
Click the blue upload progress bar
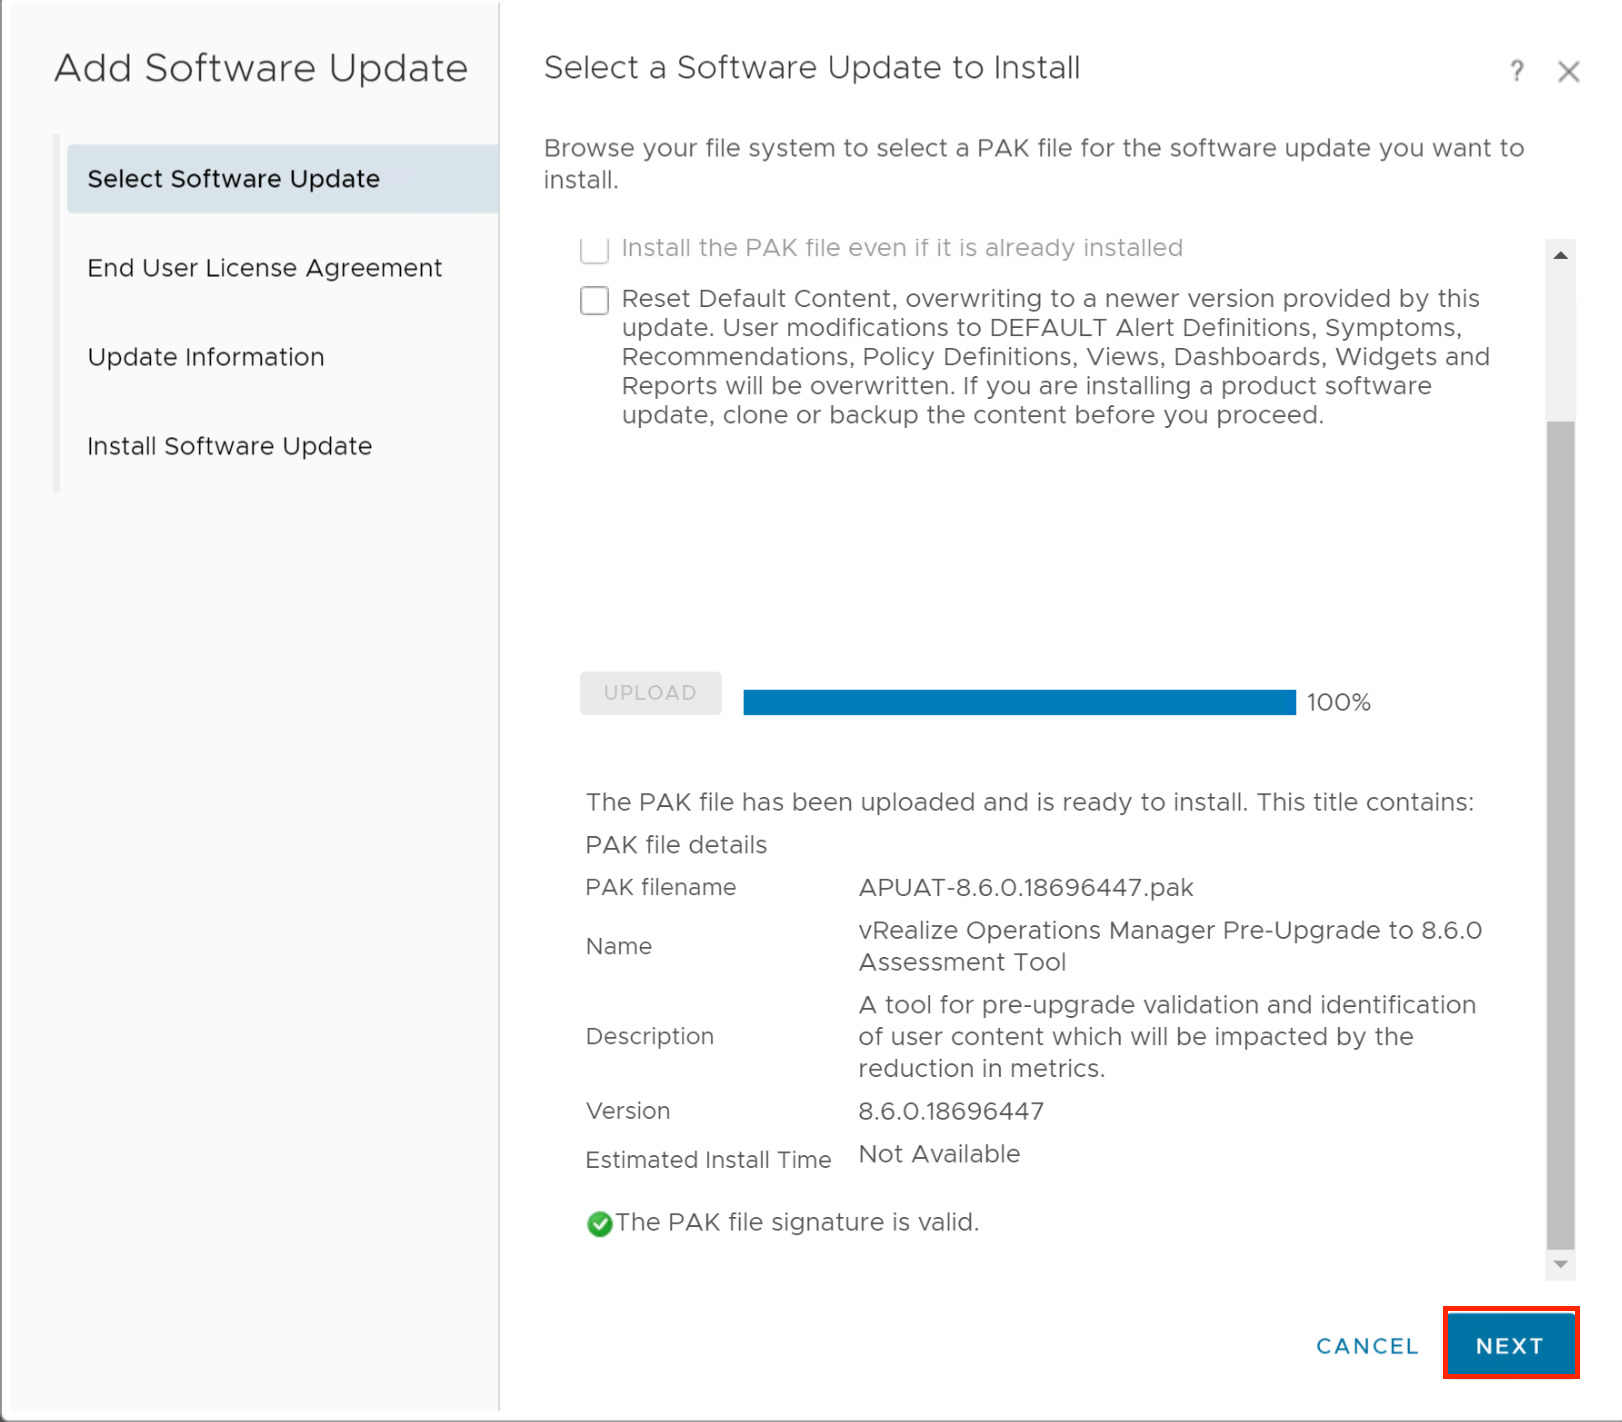[1019, 702]
